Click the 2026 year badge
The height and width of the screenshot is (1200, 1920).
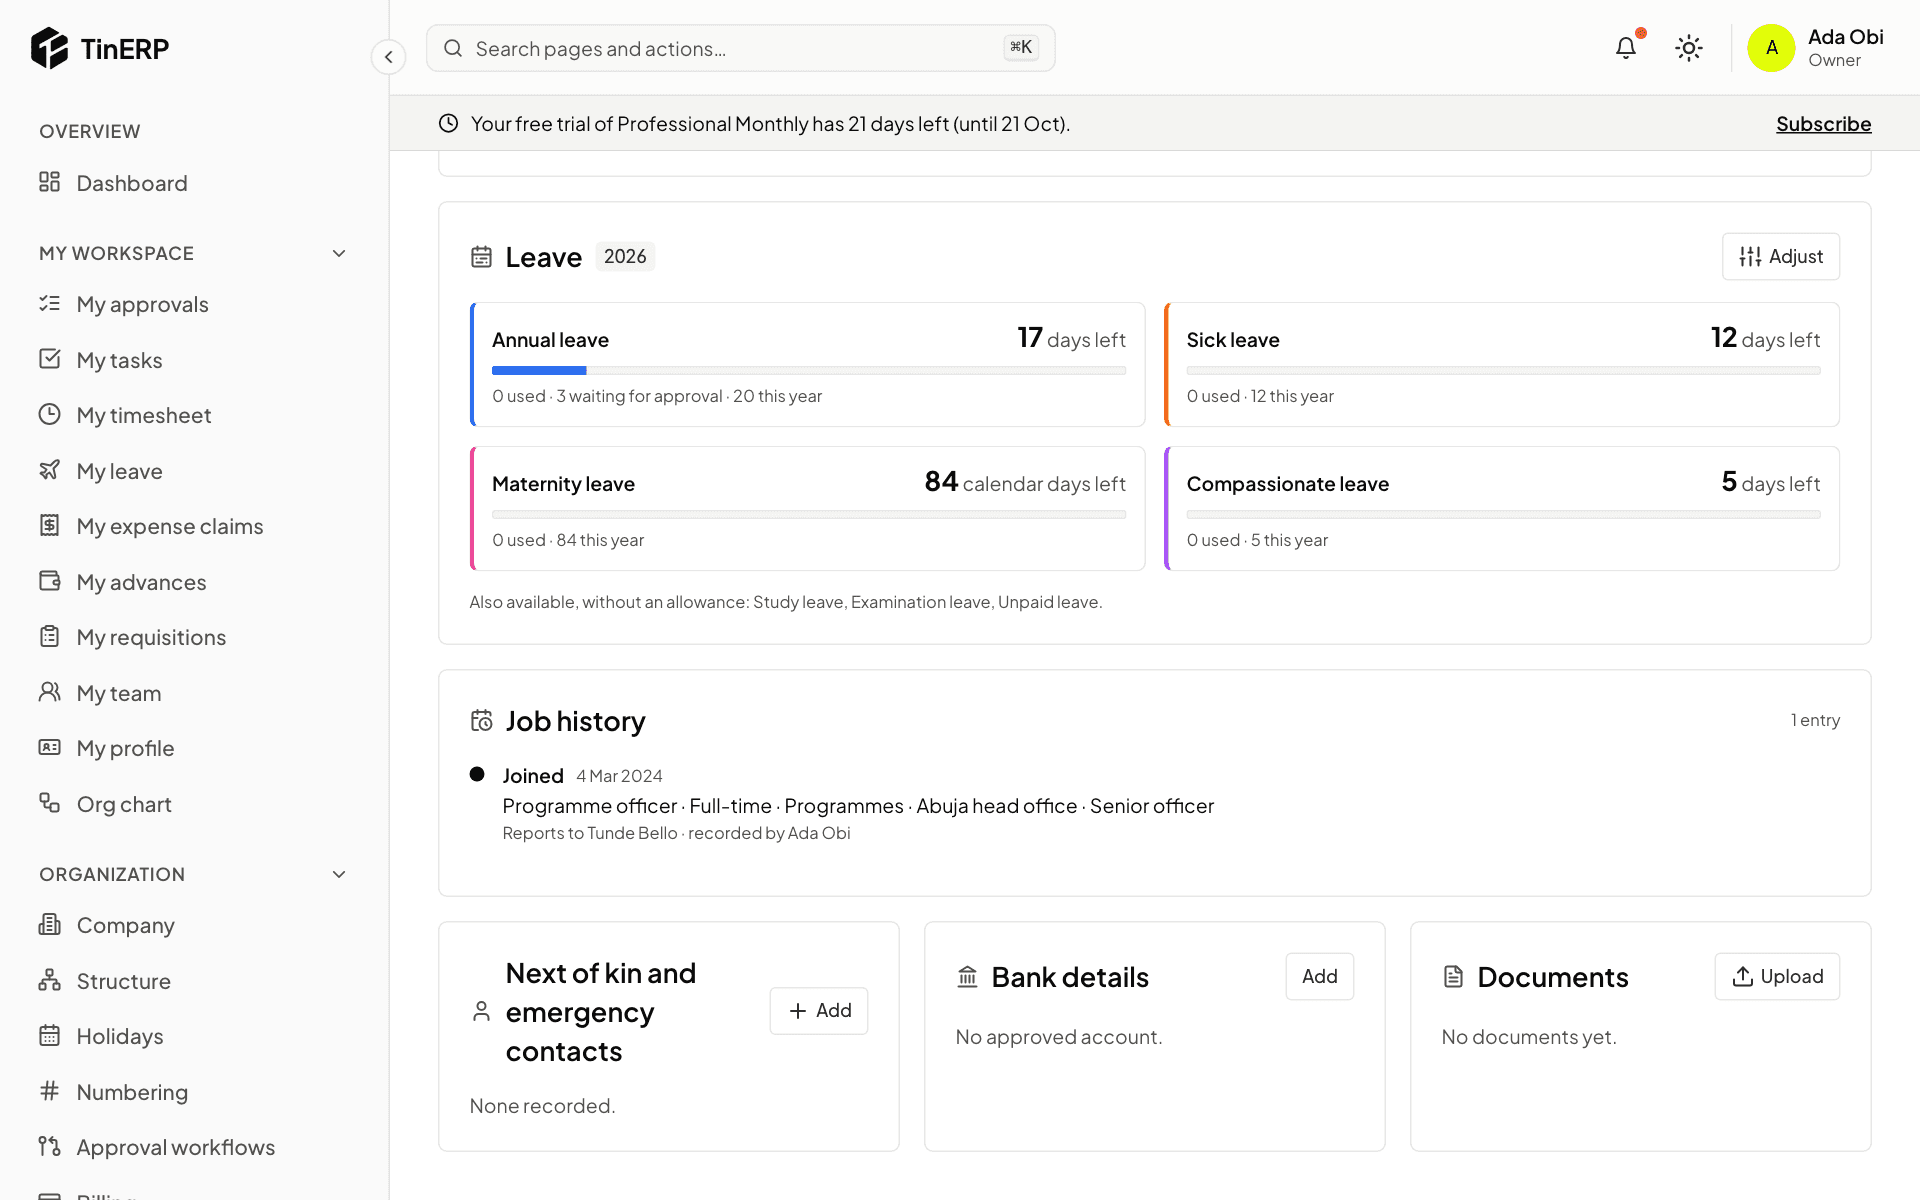click(x=625, y=257)
